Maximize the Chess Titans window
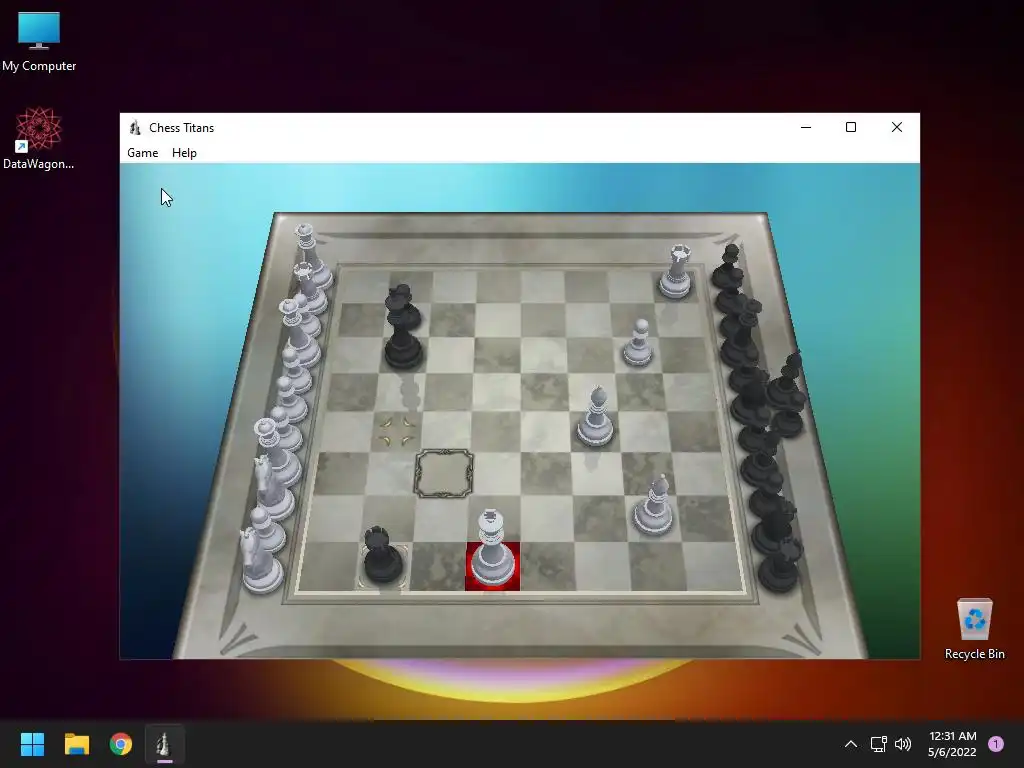The width and height of the screenshot is (1024, 768). coord(851,127)
